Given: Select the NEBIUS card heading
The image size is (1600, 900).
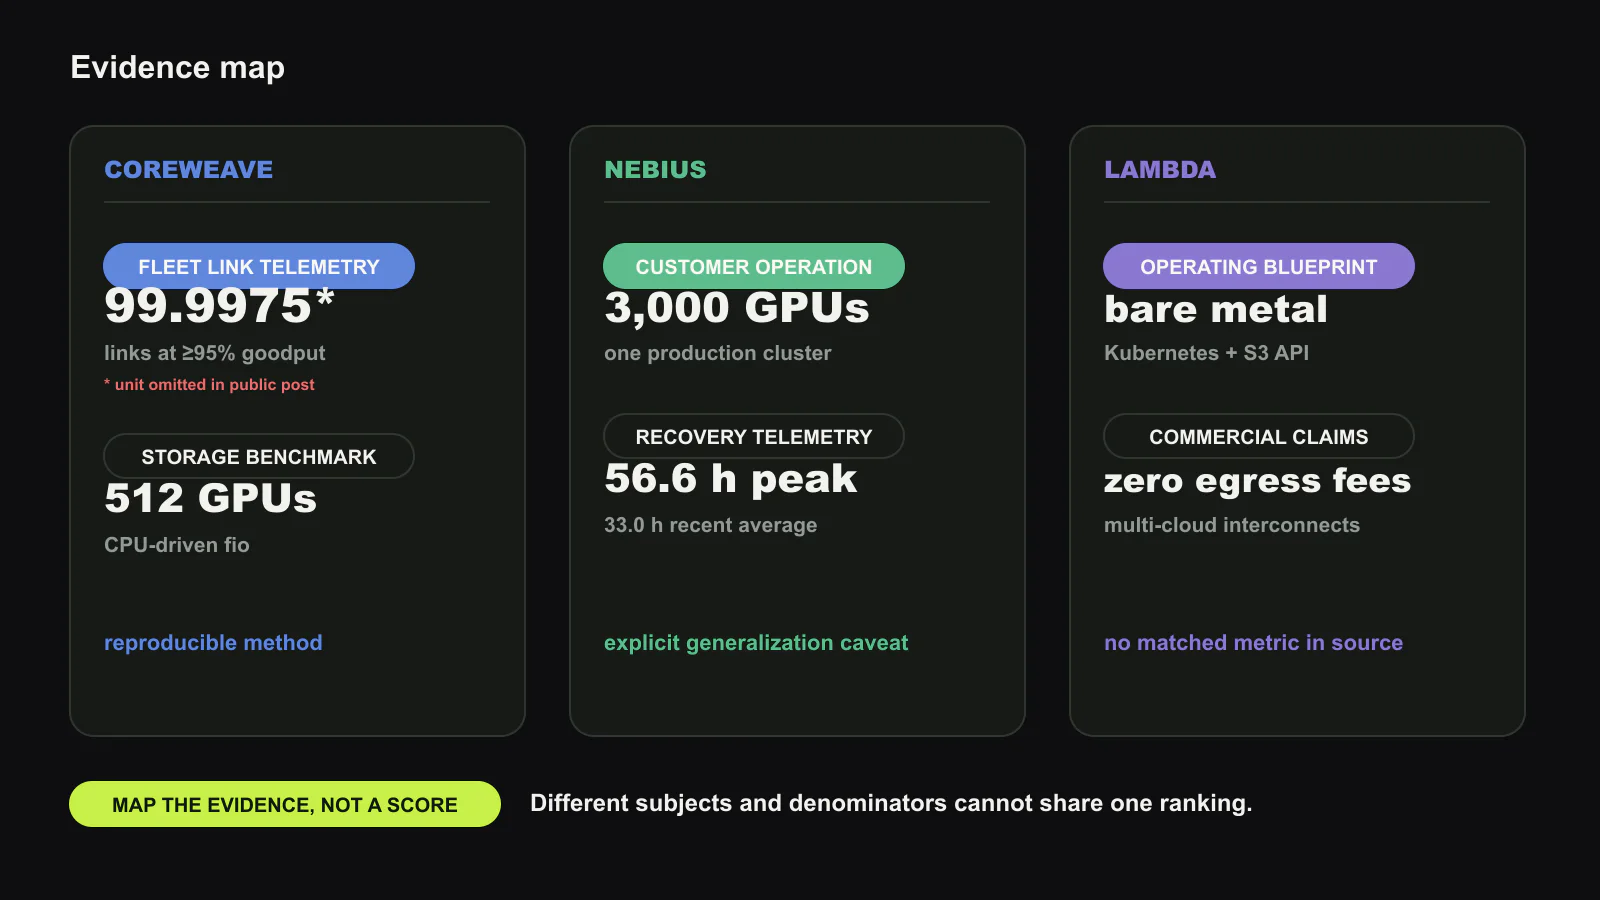Looking at the screenshot, I should coord(655,170).
